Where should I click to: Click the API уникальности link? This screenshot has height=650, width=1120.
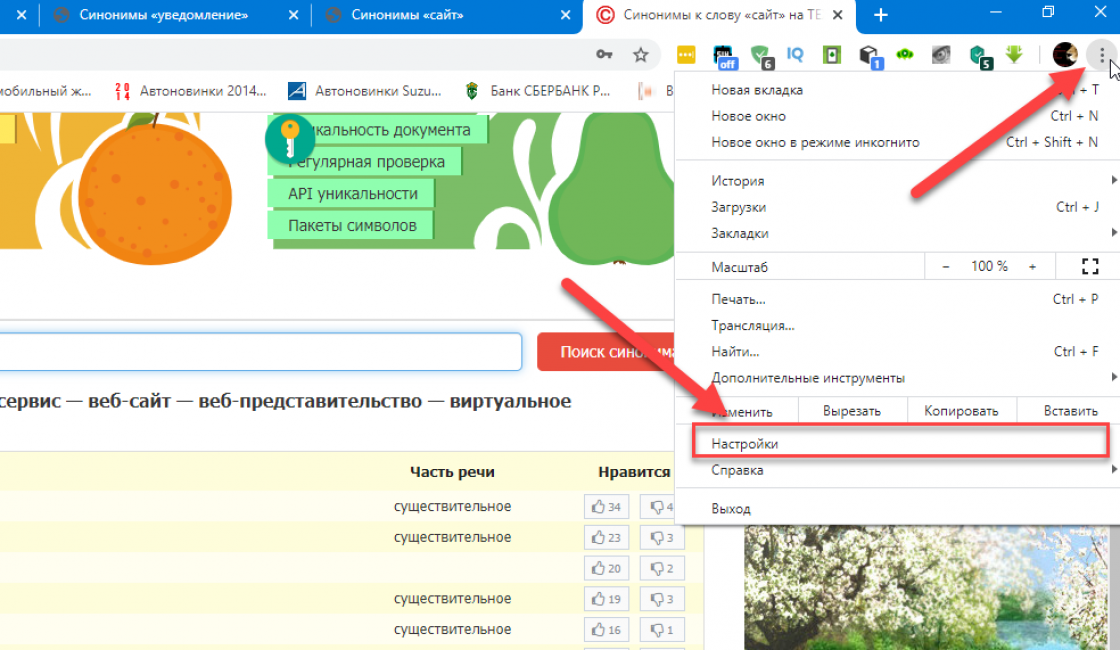[x=352, y=193]
